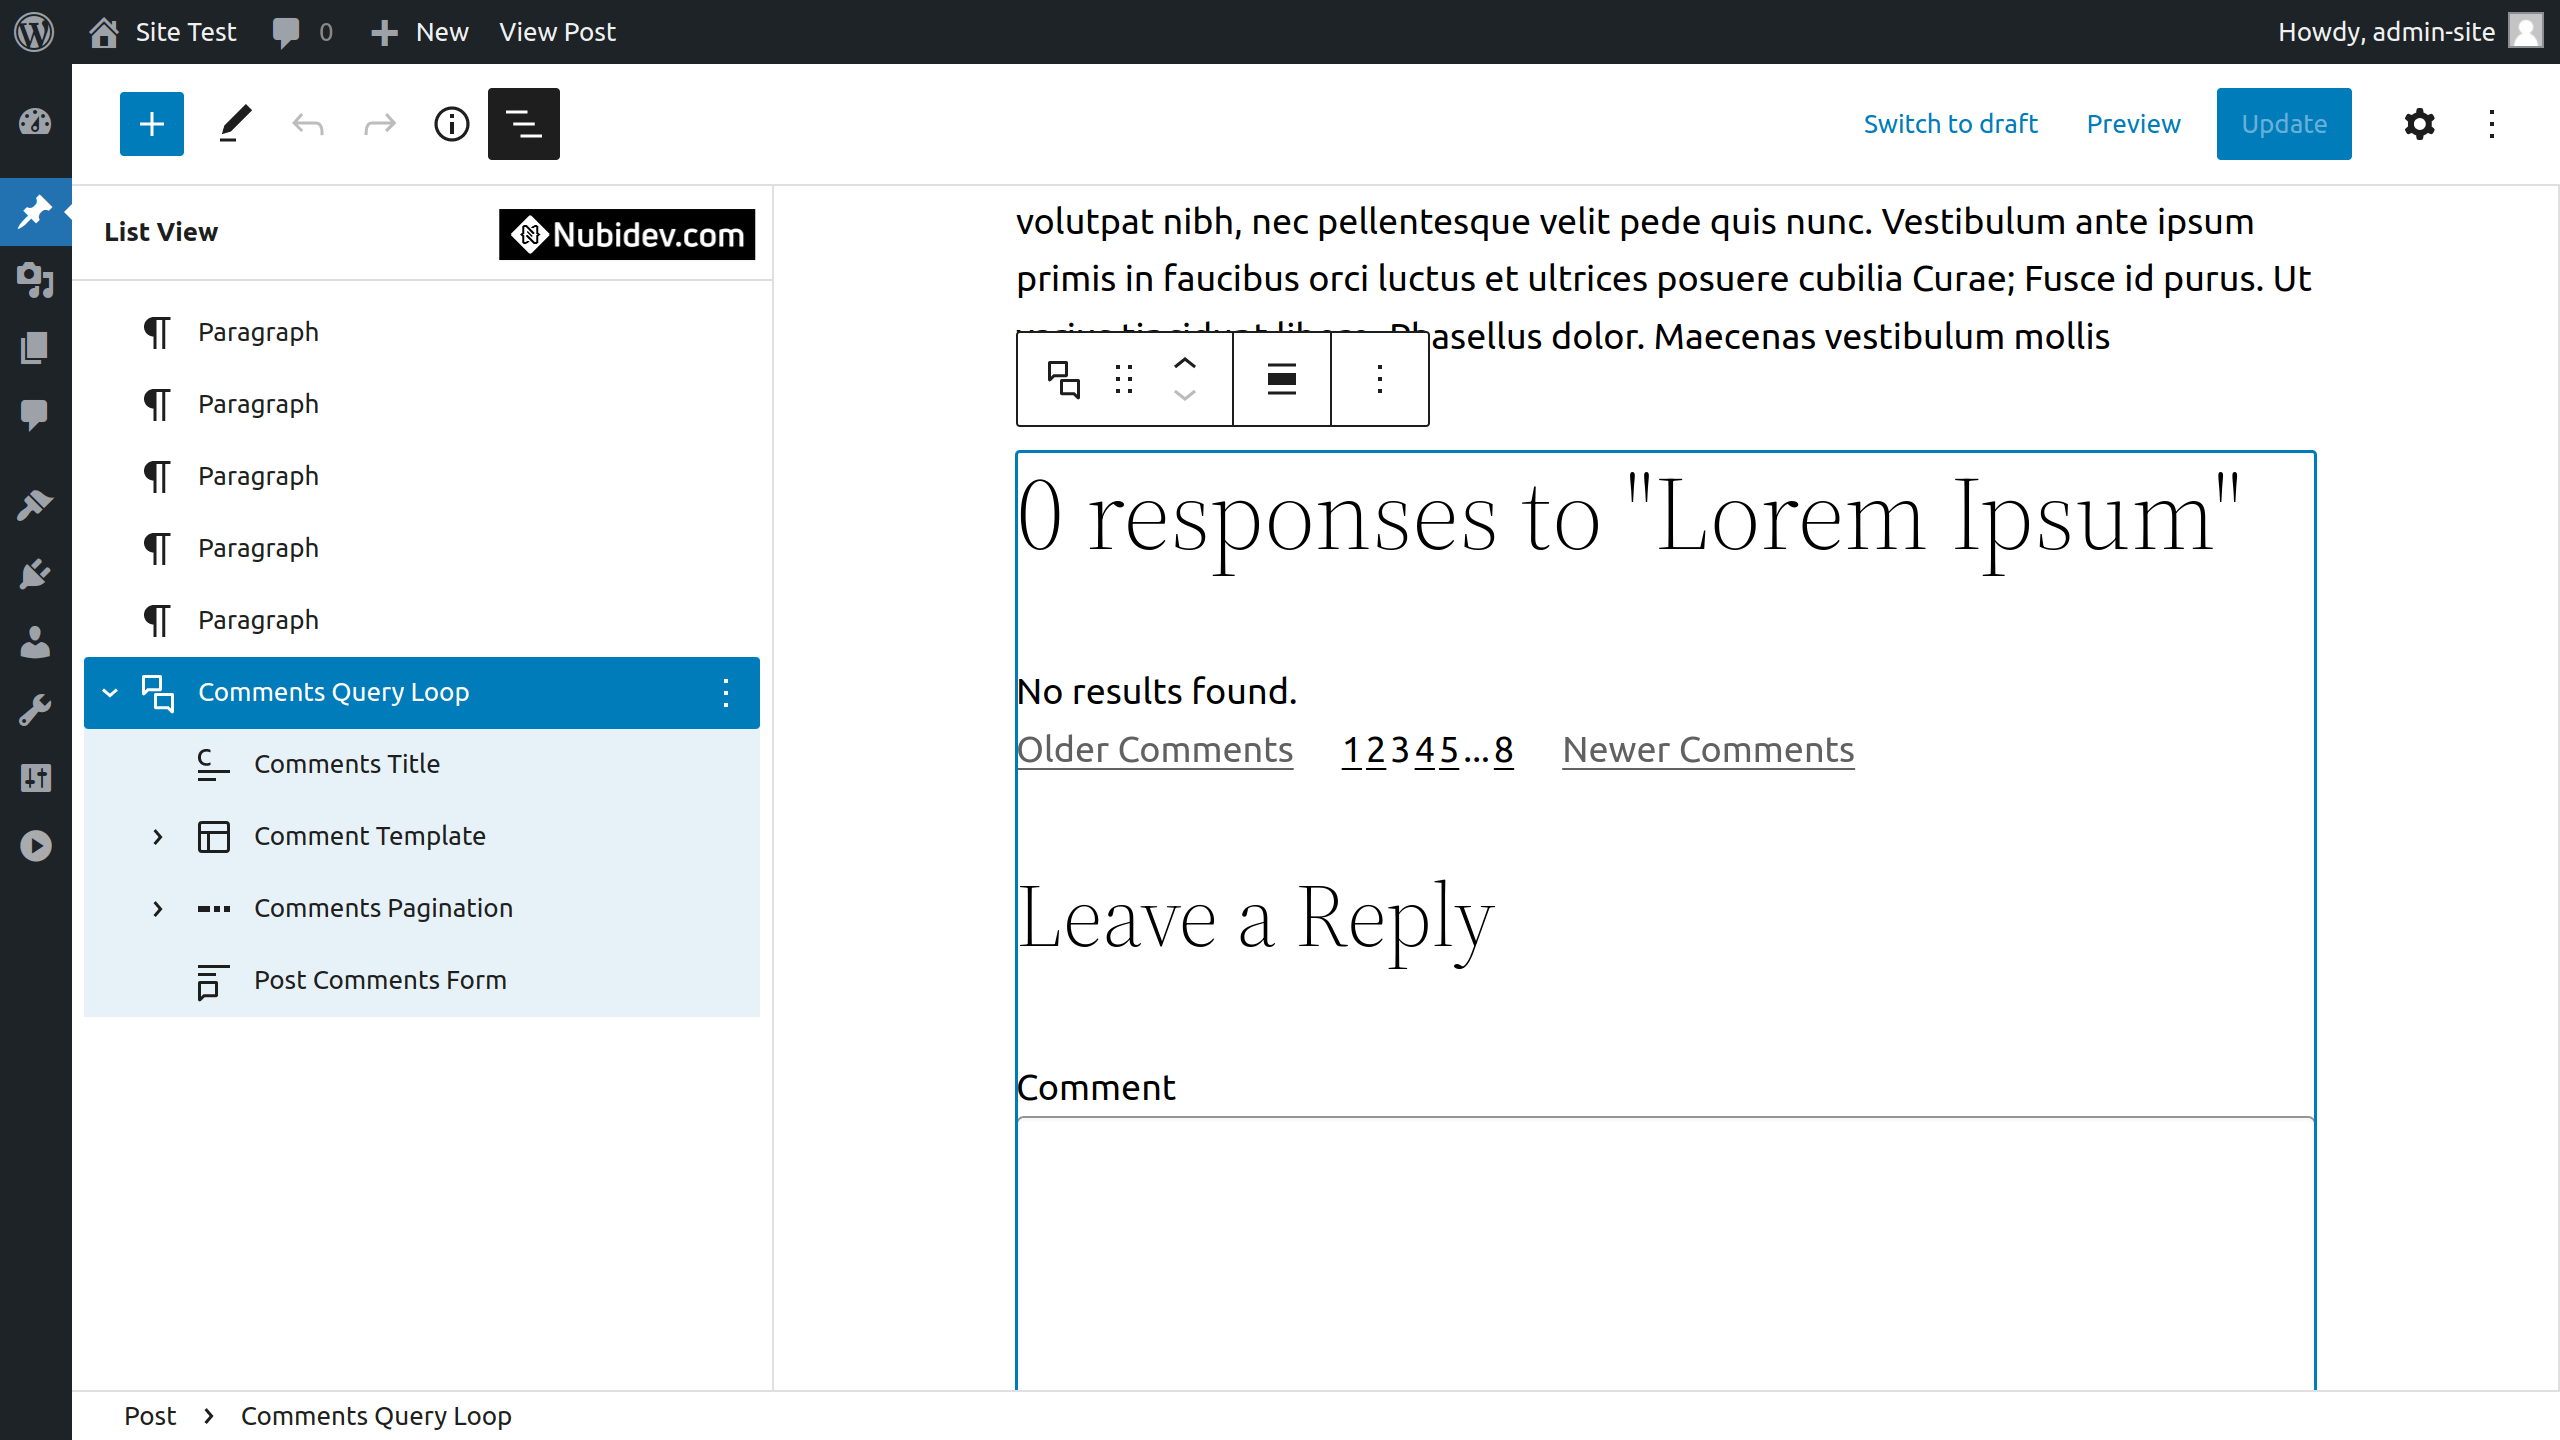Open the document details info icon
The width and height of the screenshot is (2560, 1440).
pos(451,124)
